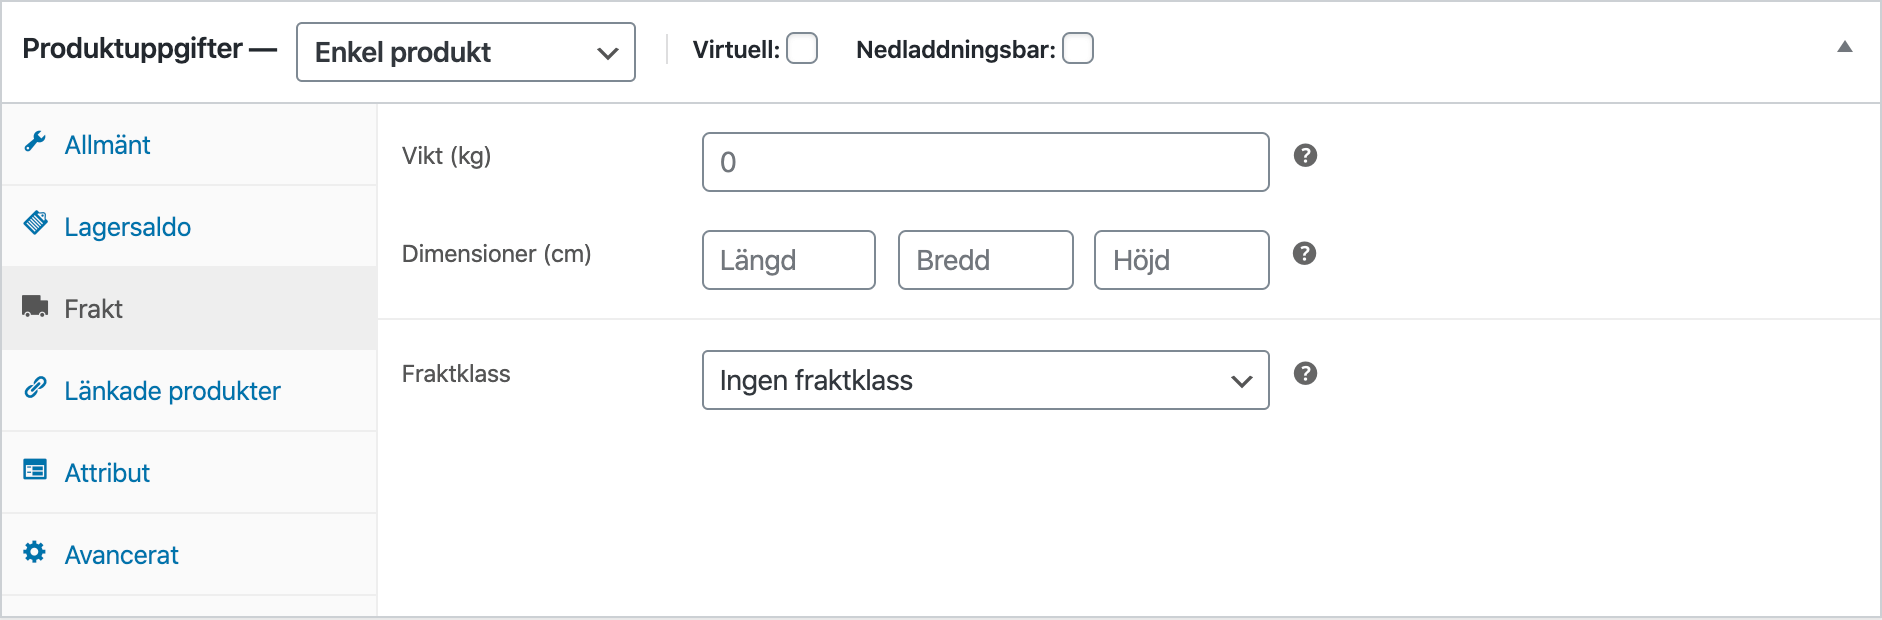Focus the Längd dimension field

point(788,260)
